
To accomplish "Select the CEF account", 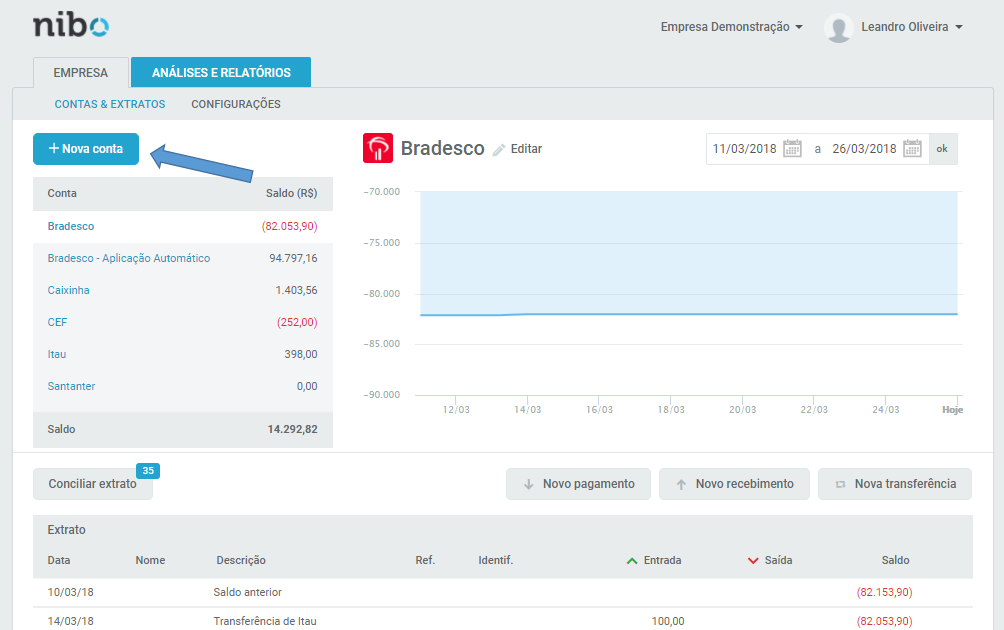I will [x=57, y=322].
